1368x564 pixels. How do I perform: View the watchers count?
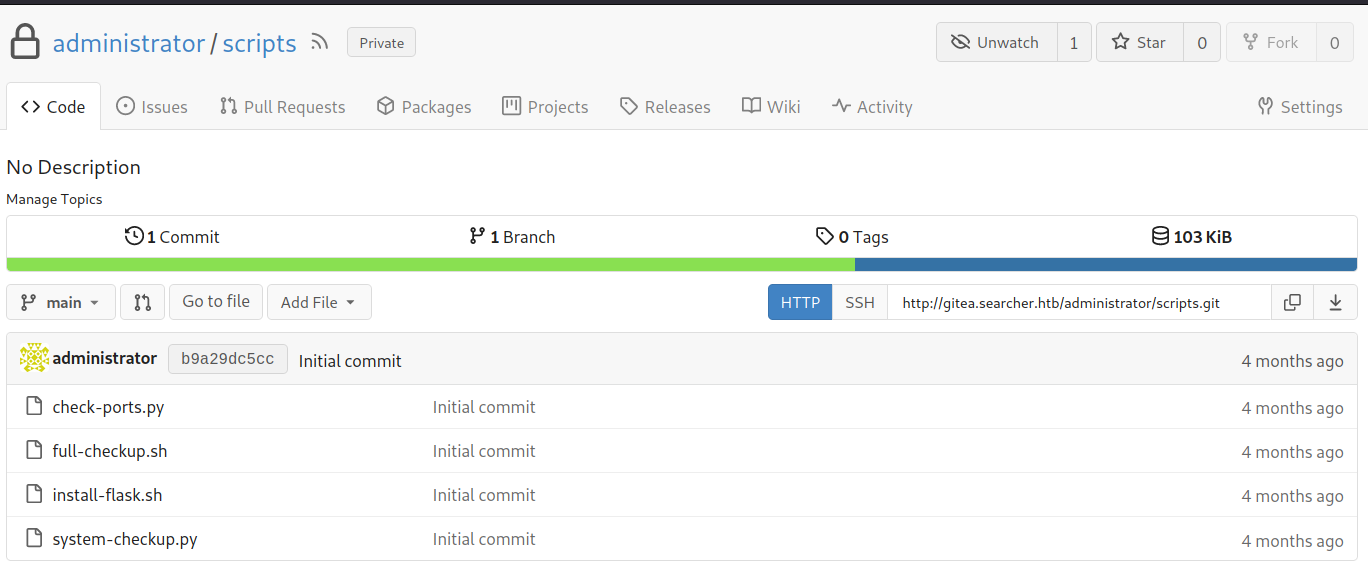[x=1074, y=42]
